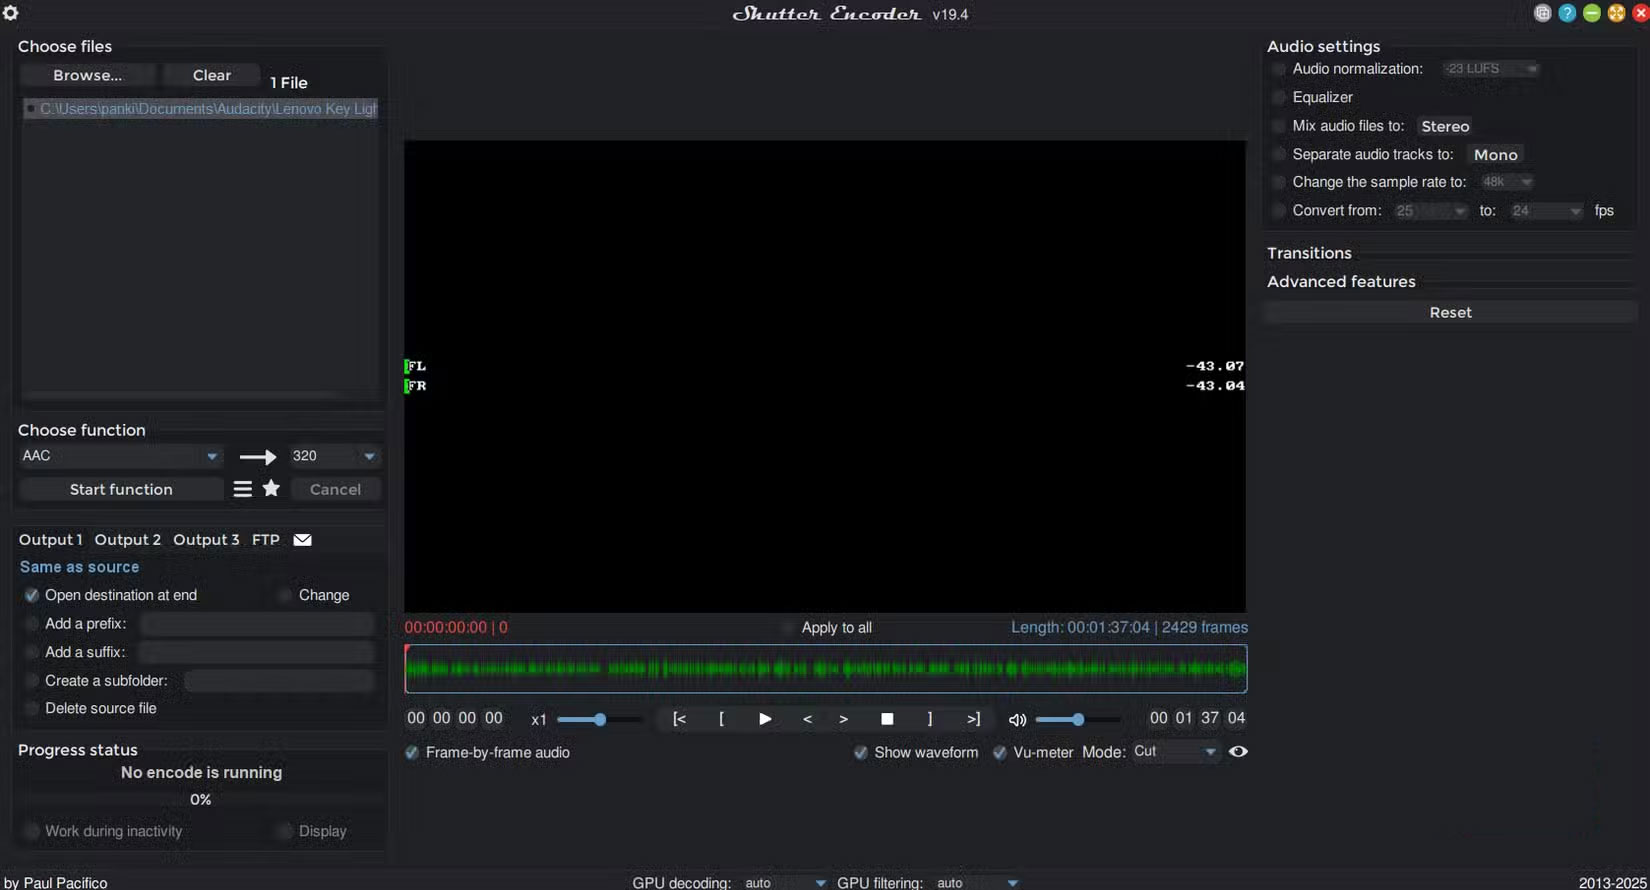Image resolution: width=1650 pixels, height=890 pixels.
Task: Click Start function button
Action: [121, 489]
